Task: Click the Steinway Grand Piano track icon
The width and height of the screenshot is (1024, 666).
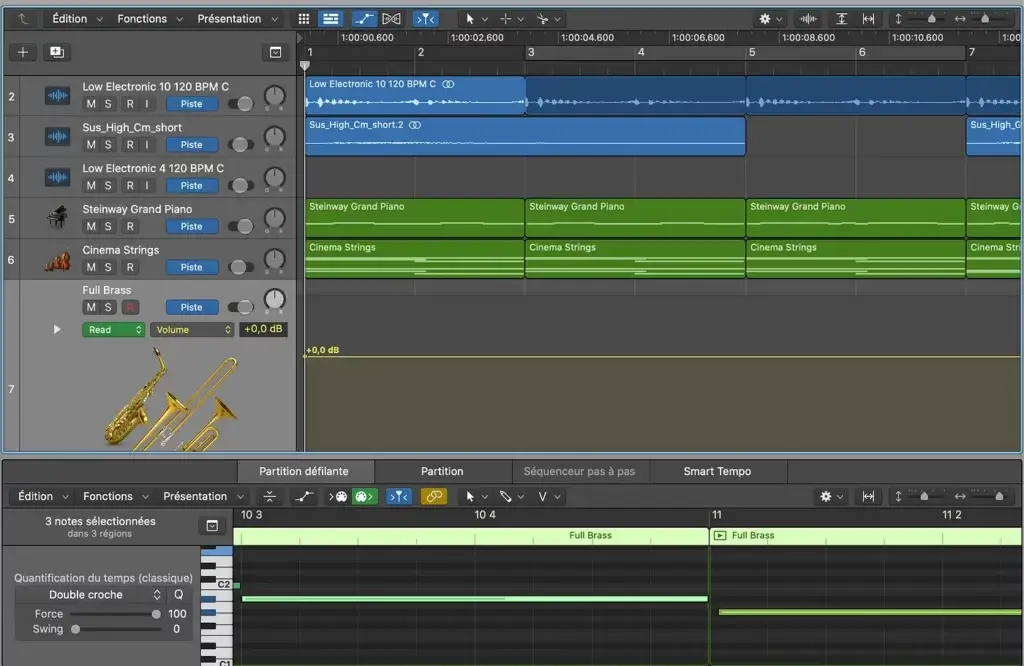Action: [57, 218]
